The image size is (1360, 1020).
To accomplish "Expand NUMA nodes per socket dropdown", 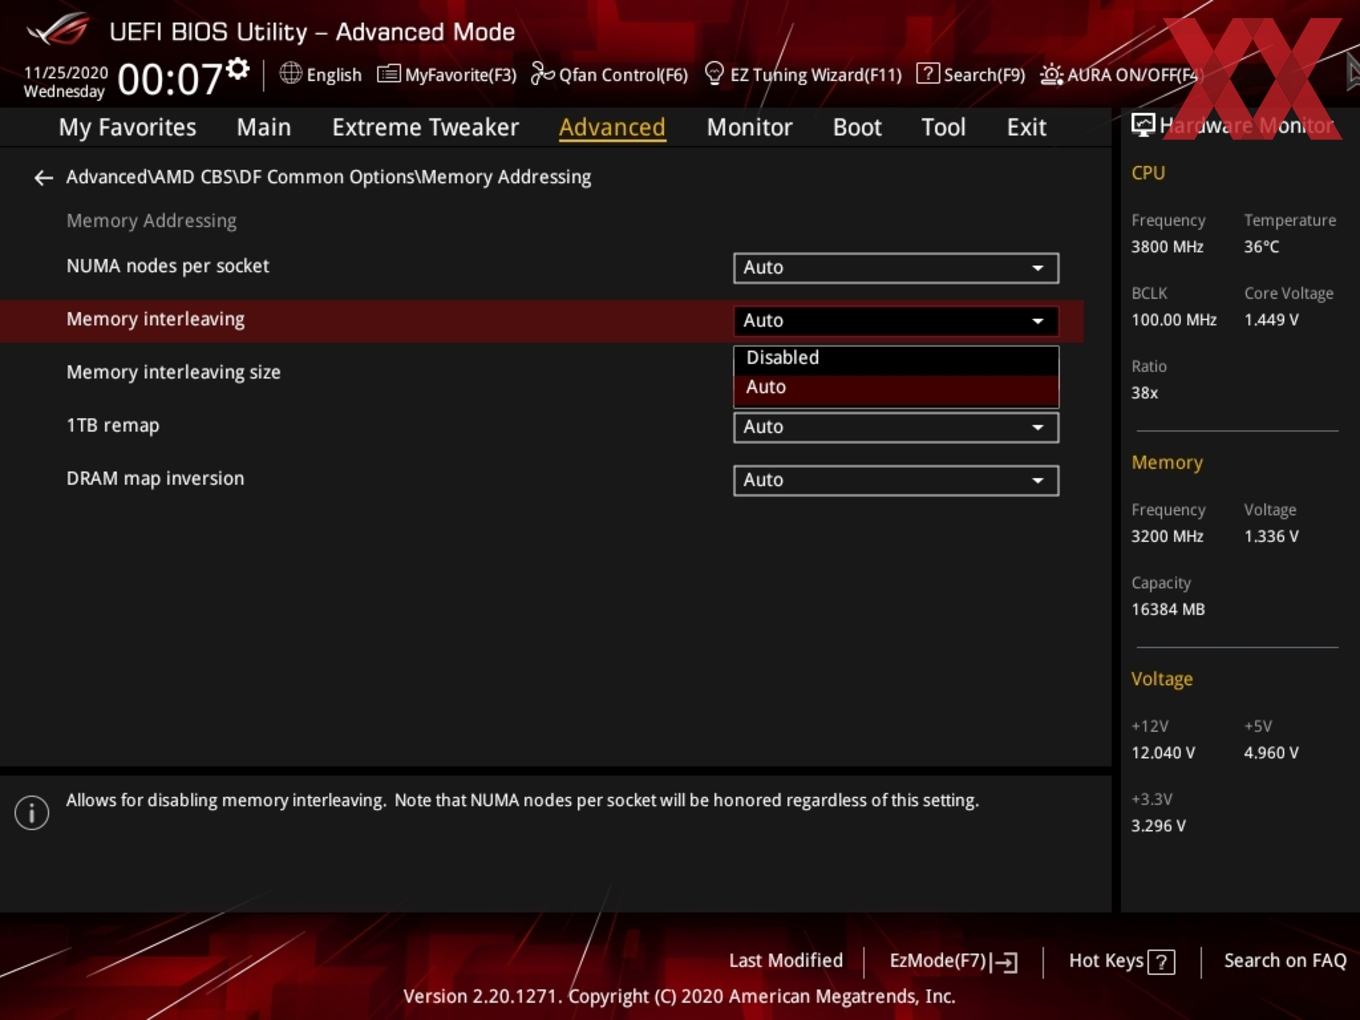I will click(896, 268).
